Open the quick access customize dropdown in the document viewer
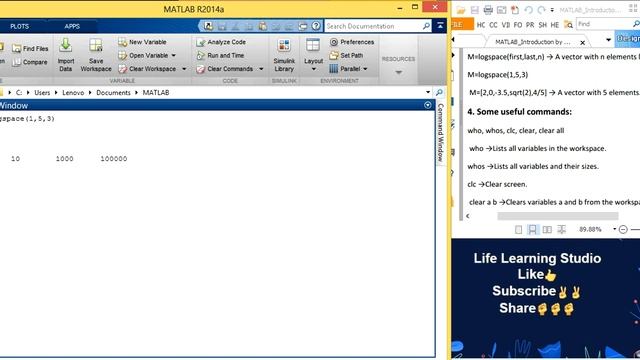The image size is (640, 360). click(x=552, y=10)
